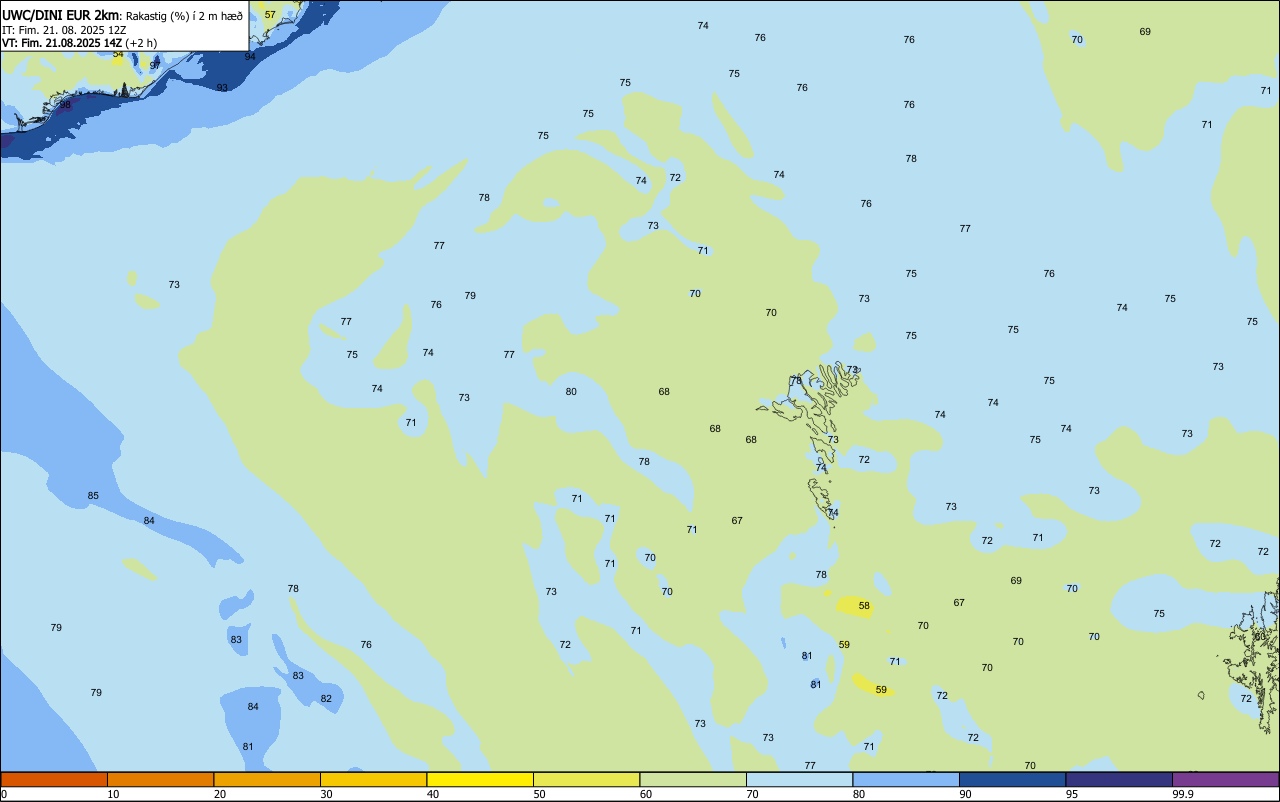Click the map title 'UWC/DINI EUR 2km'
The image size is (1280, 802).
(61, 15)
